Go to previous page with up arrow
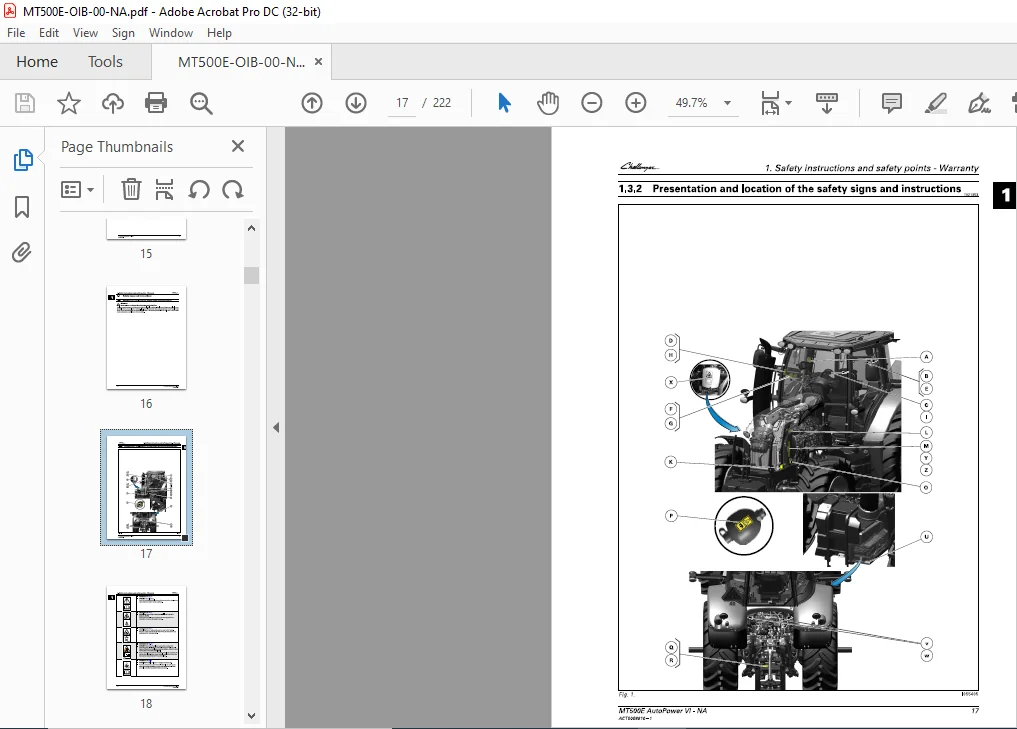The width and height of the screenshot is (1017, 729). (312, 103)
